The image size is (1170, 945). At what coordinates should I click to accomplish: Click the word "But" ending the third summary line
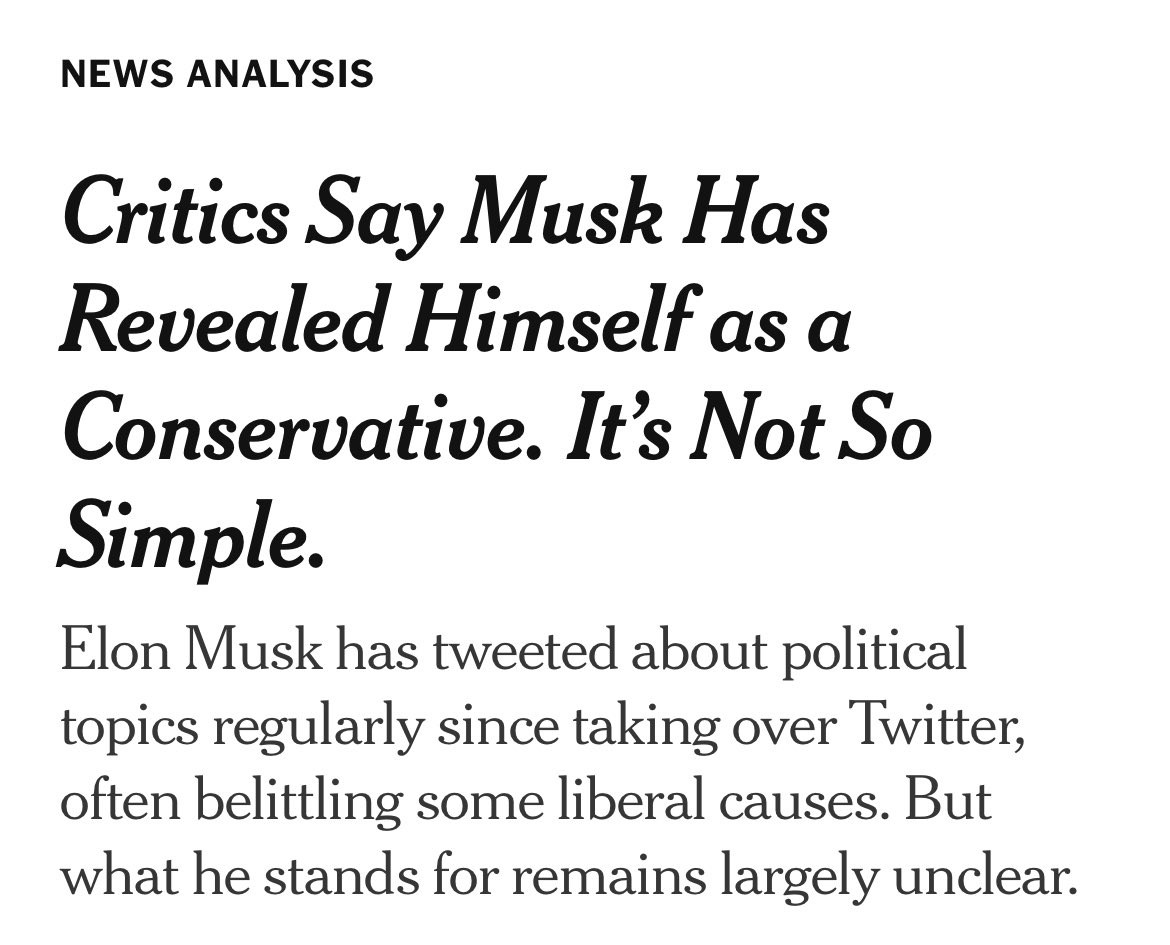click(x=947, y=802)
